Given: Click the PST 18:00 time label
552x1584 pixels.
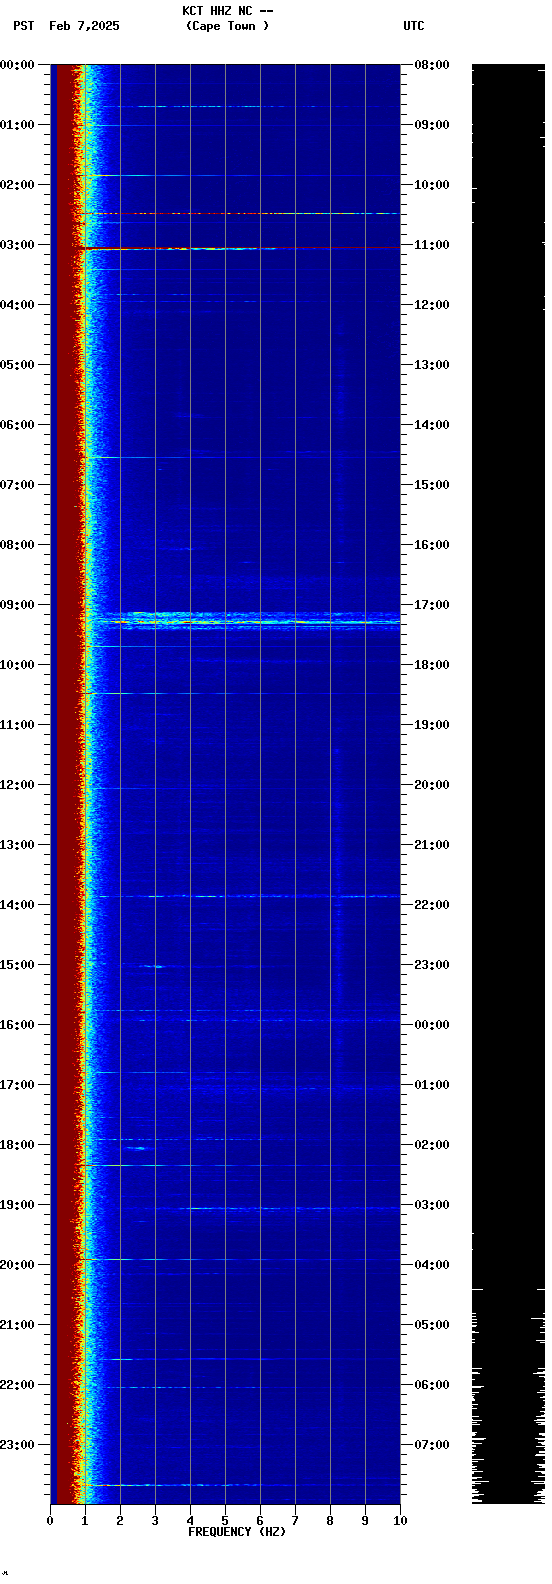Looking at the screenshot, I should pos(17,1145).
